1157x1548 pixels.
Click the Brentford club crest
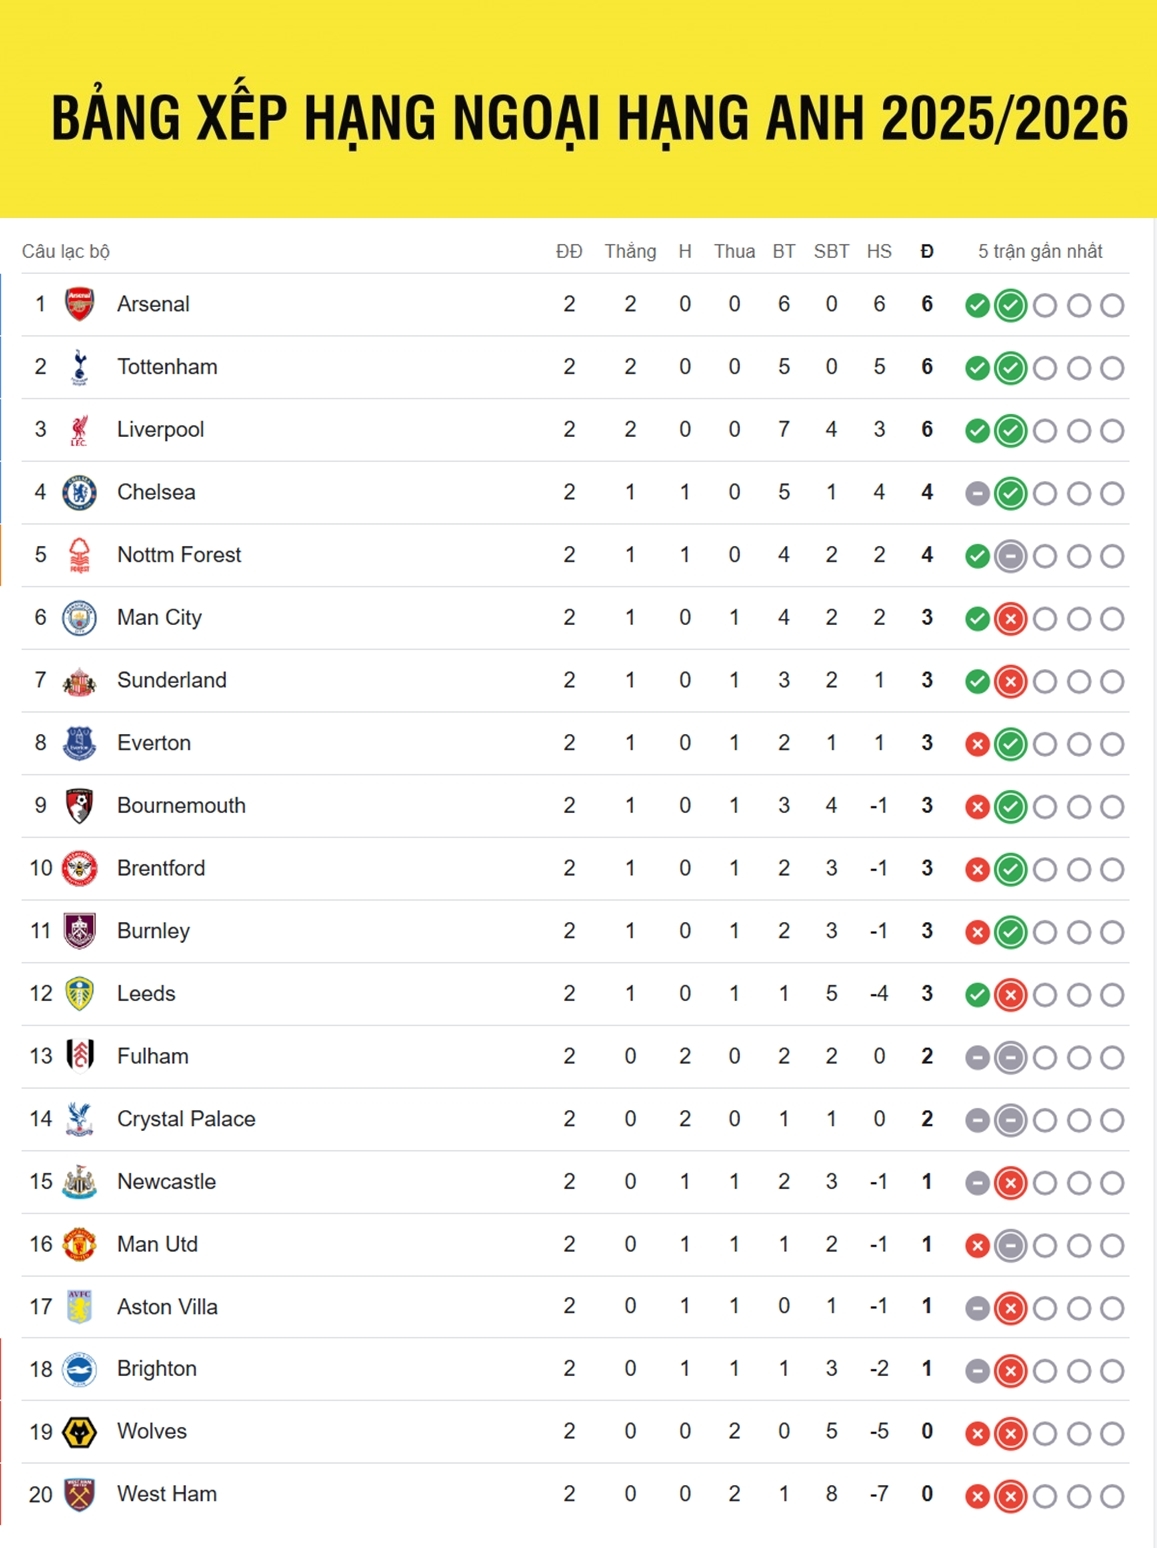tap(79, 868)
